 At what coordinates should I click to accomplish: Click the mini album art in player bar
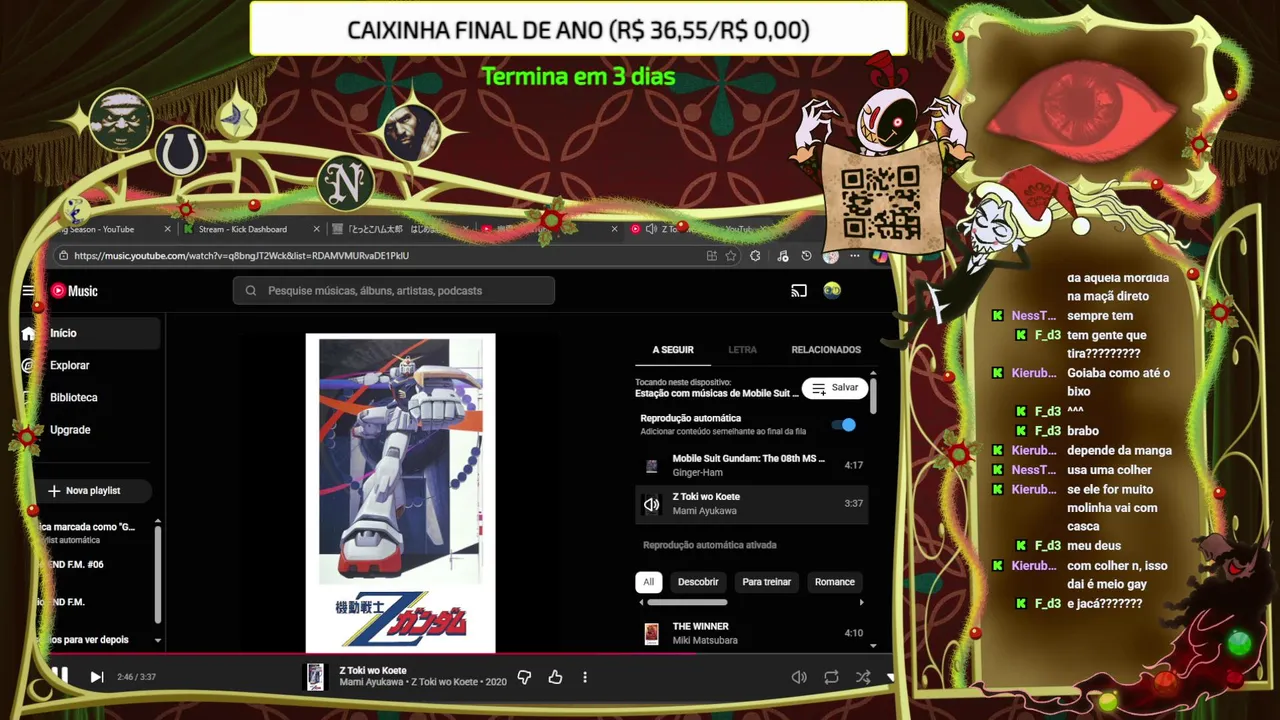coord(315,677)
